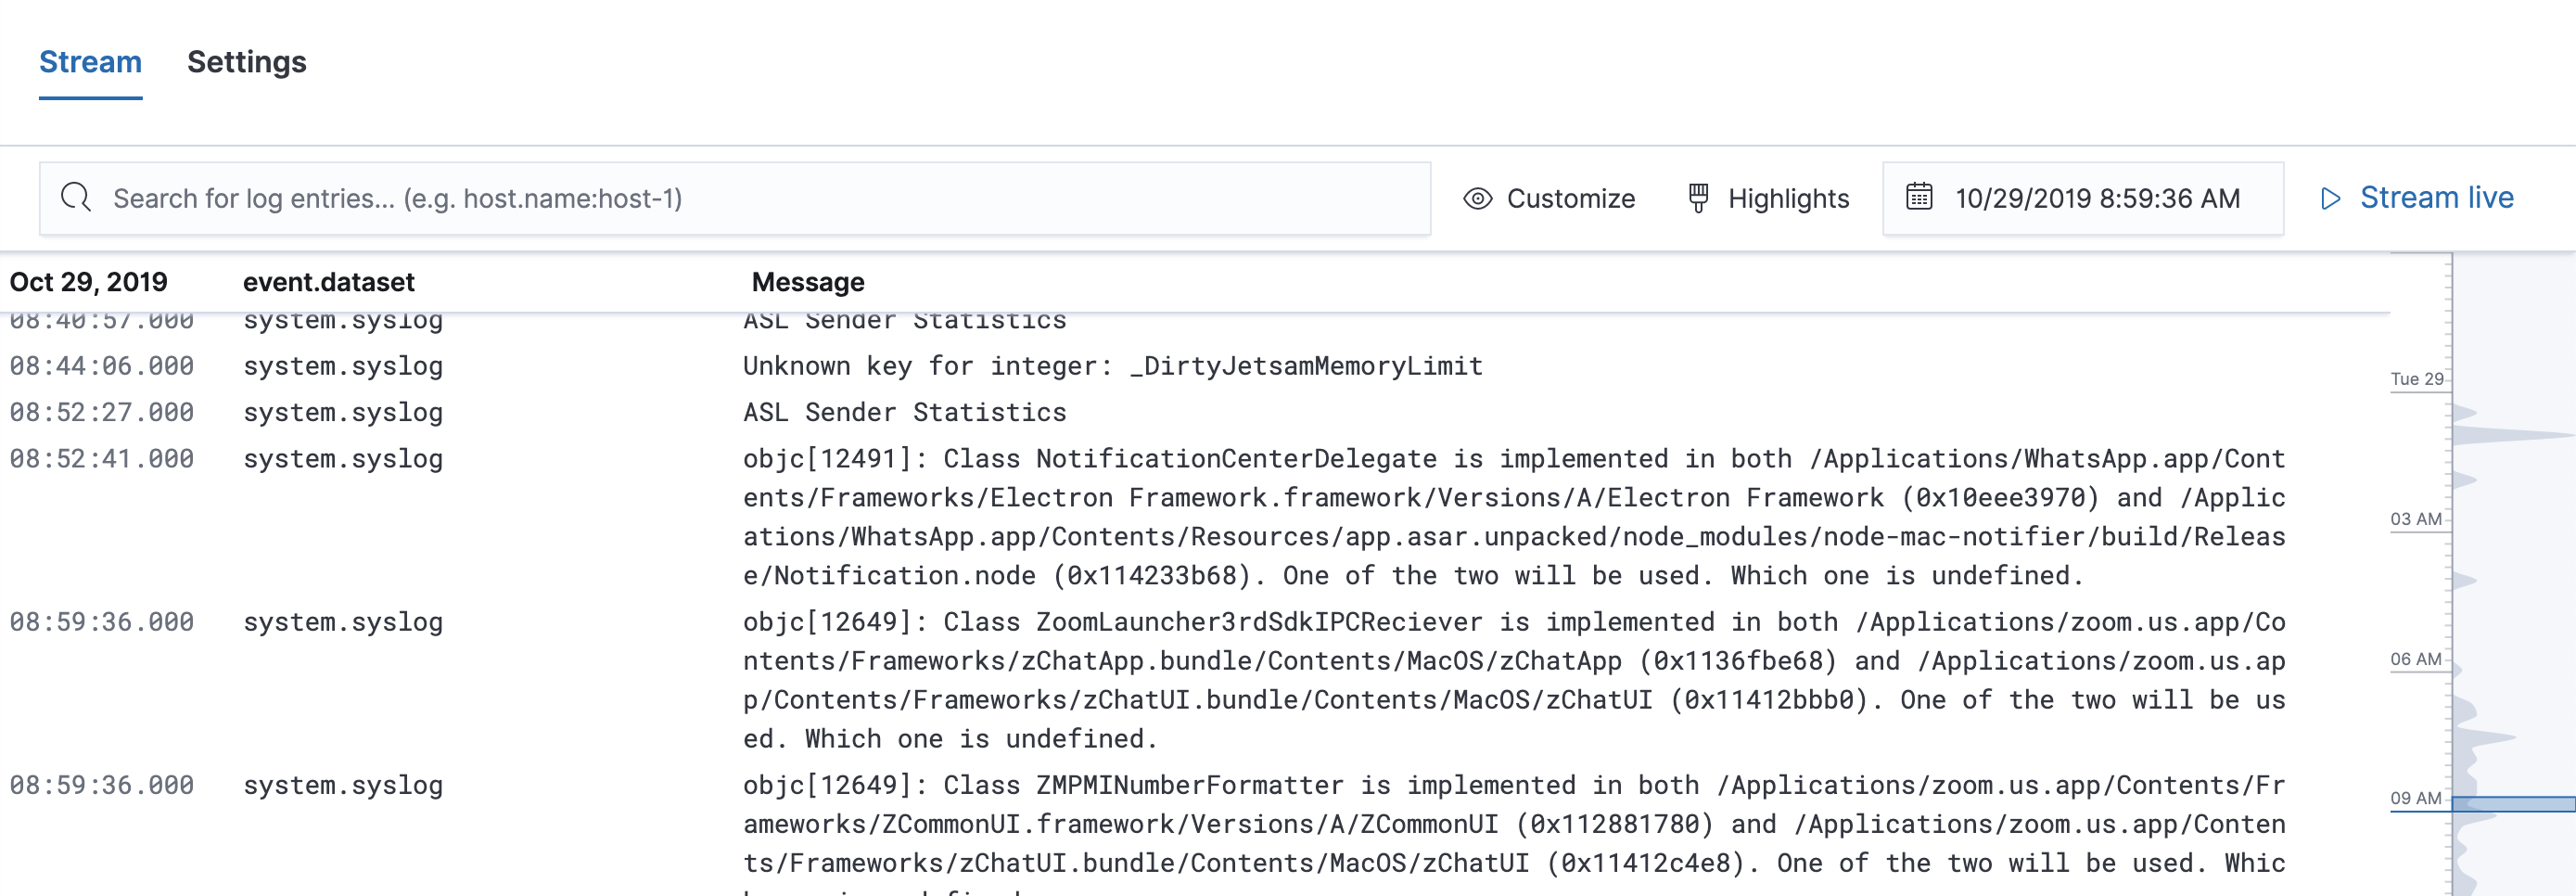Open the date picker showing 10/29/2019

[2097, 198]
